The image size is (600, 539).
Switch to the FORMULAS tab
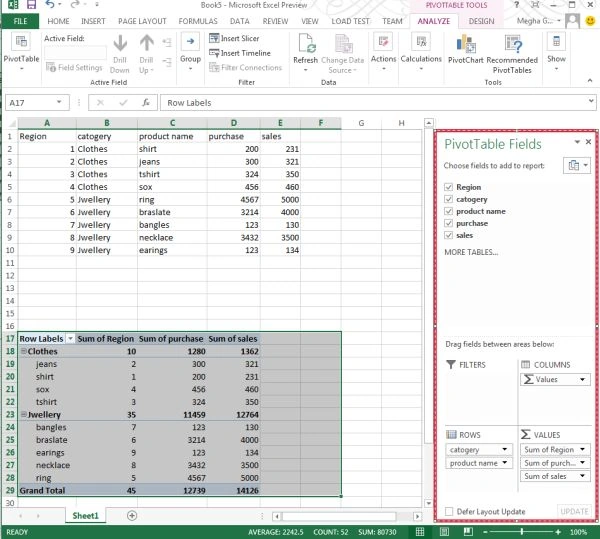[198, 21]
